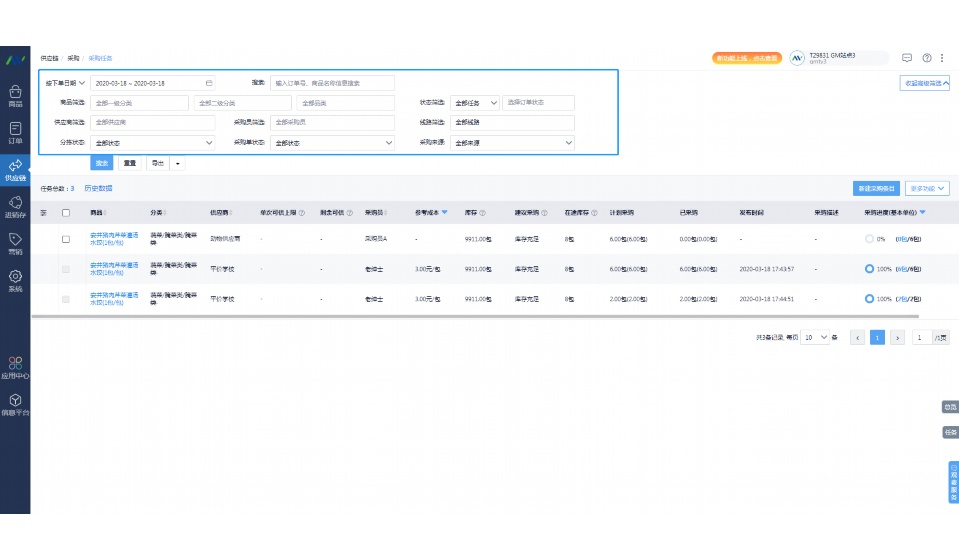Go to 进销存 in the sidebar

(15, 207)
